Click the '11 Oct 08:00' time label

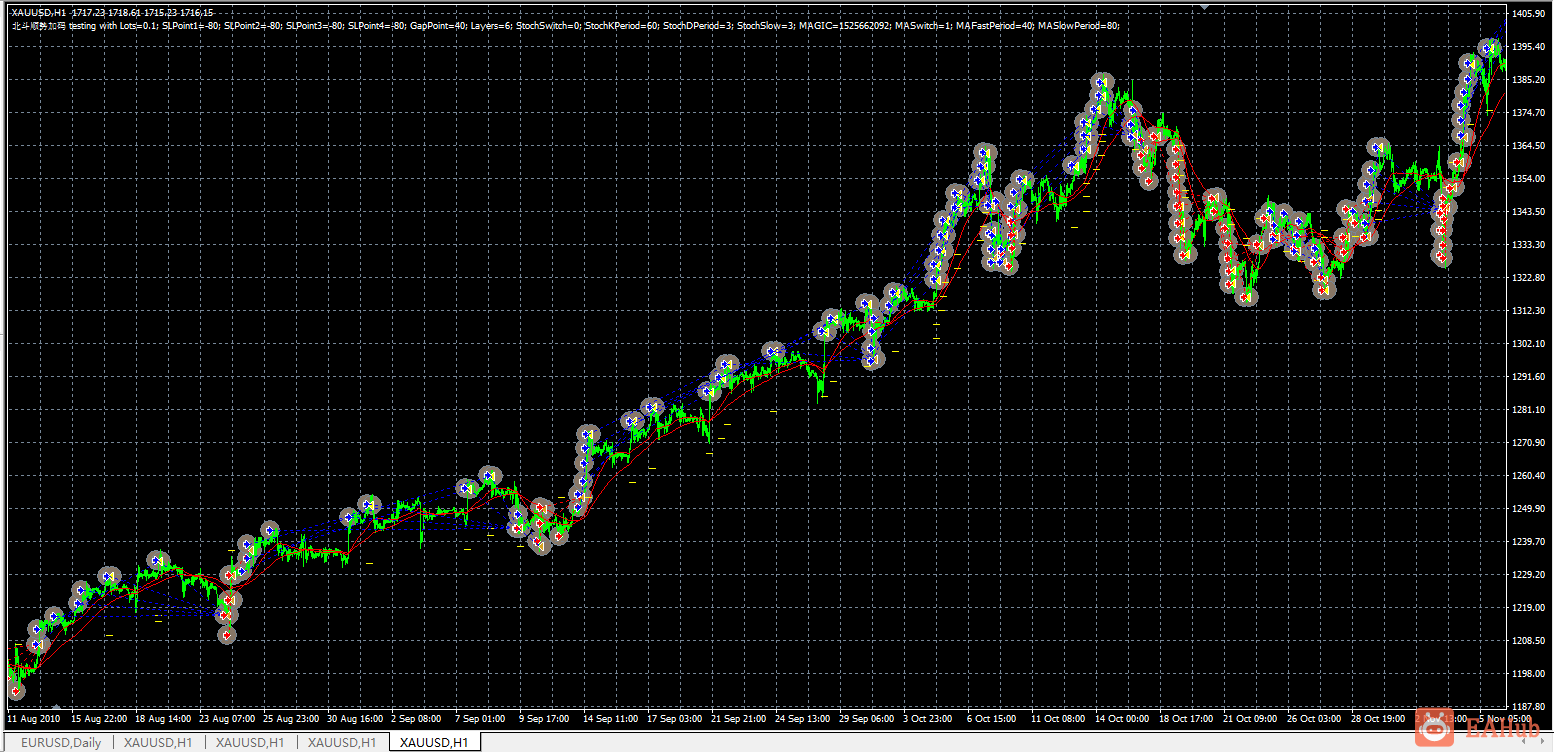pyautogui.click(x=1059, y=718)
